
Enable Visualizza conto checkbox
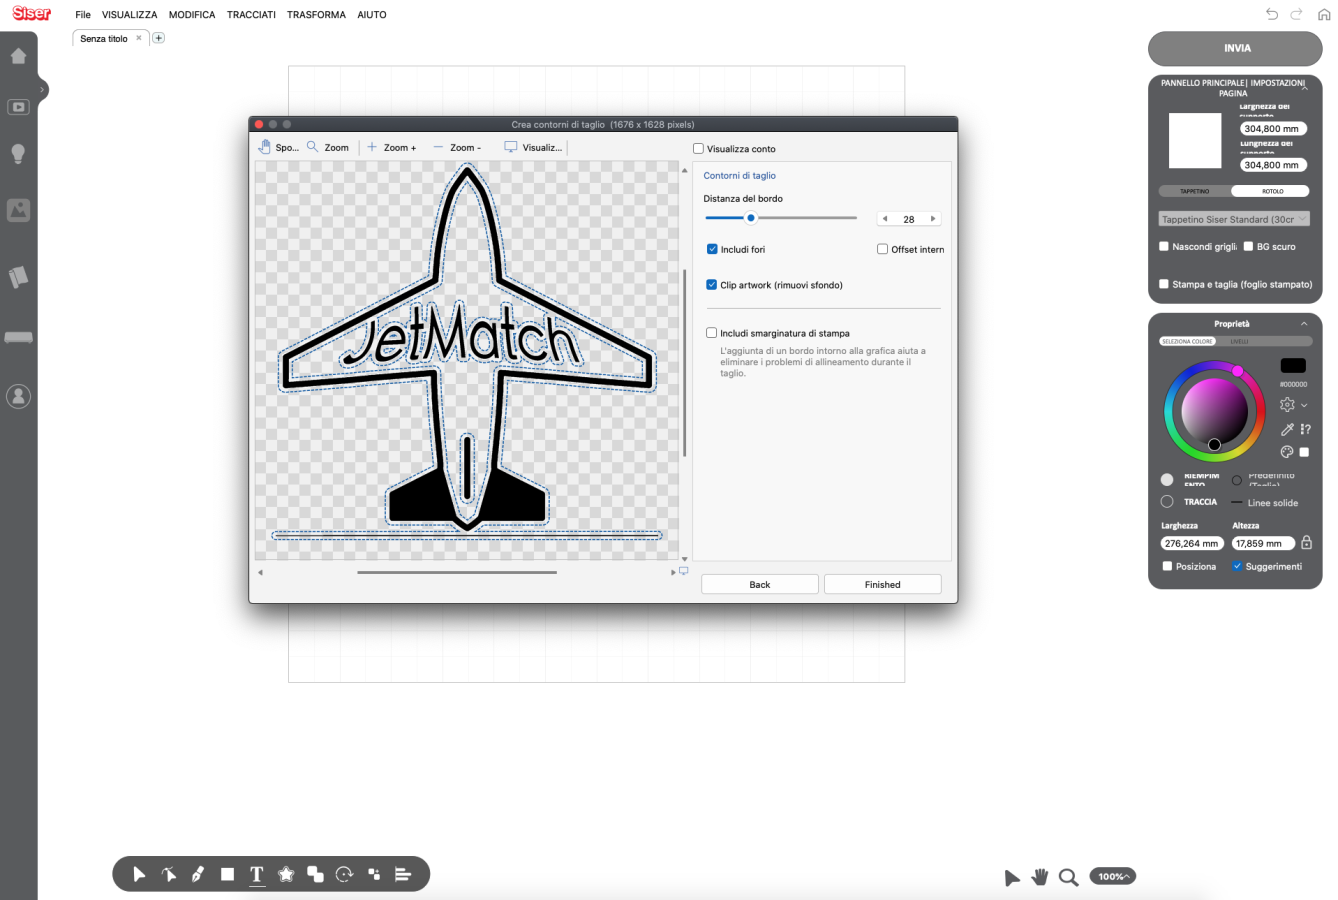click(x=698, y=149)
